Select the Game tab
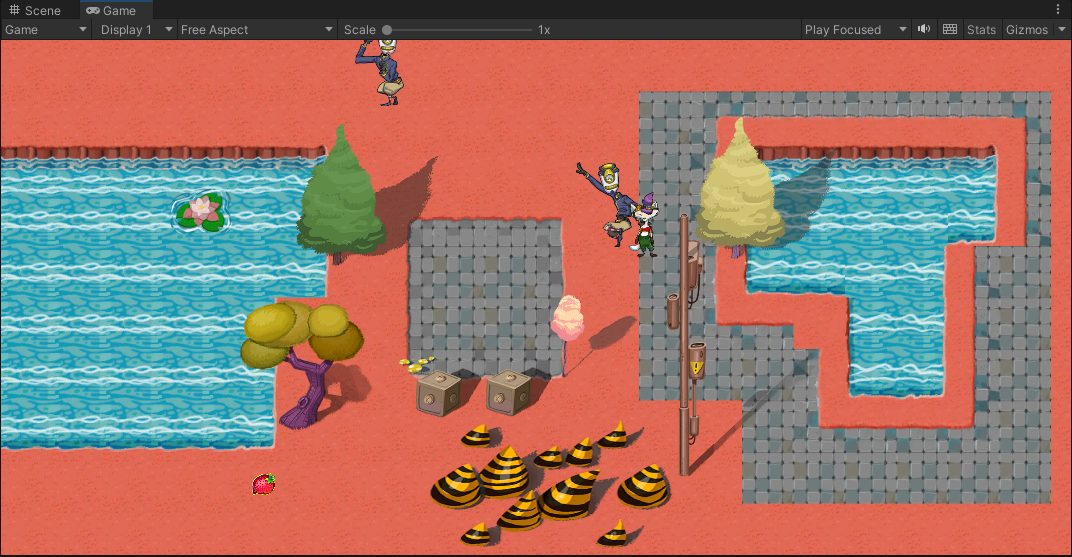 point(111,10)
